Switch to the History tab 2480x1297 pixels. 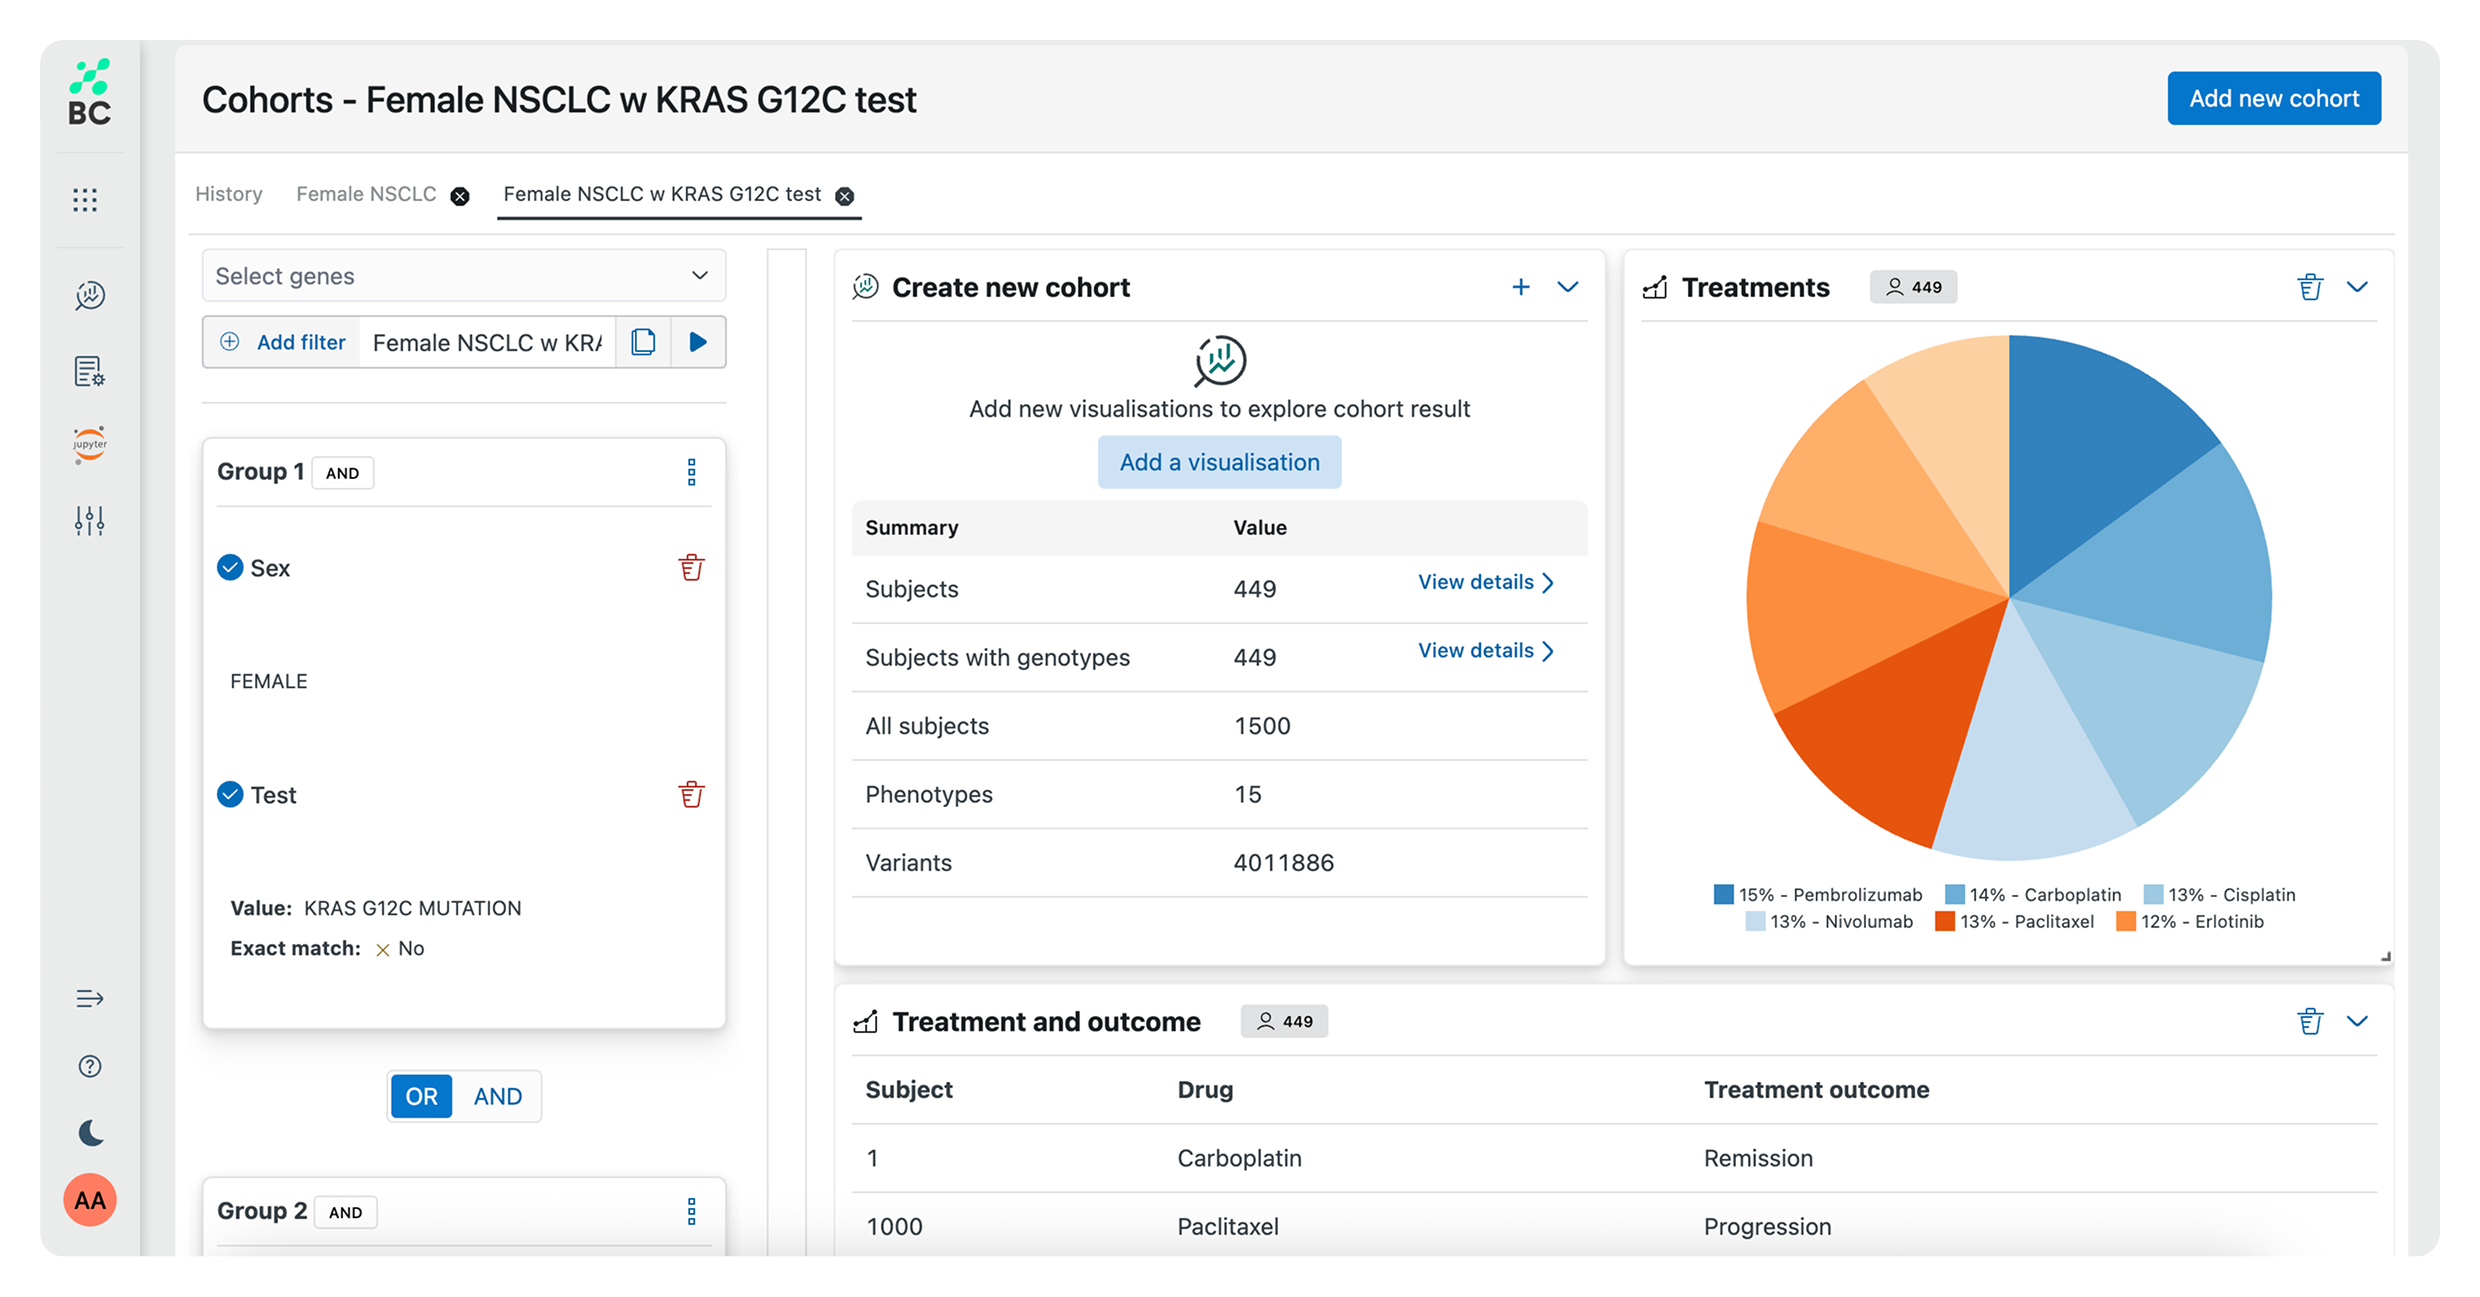click(229, 194)
